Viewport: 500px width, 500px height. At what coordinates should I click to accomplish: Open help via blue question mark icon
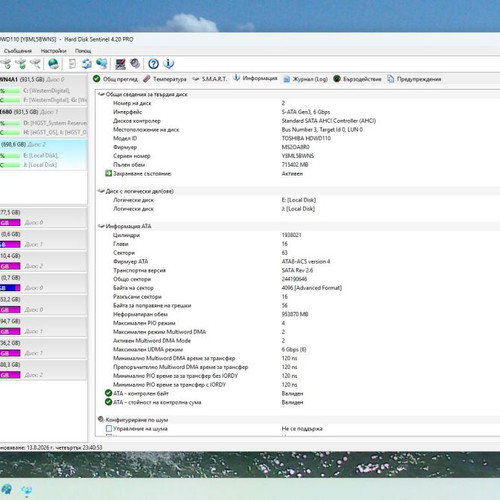tap(153, 63)
